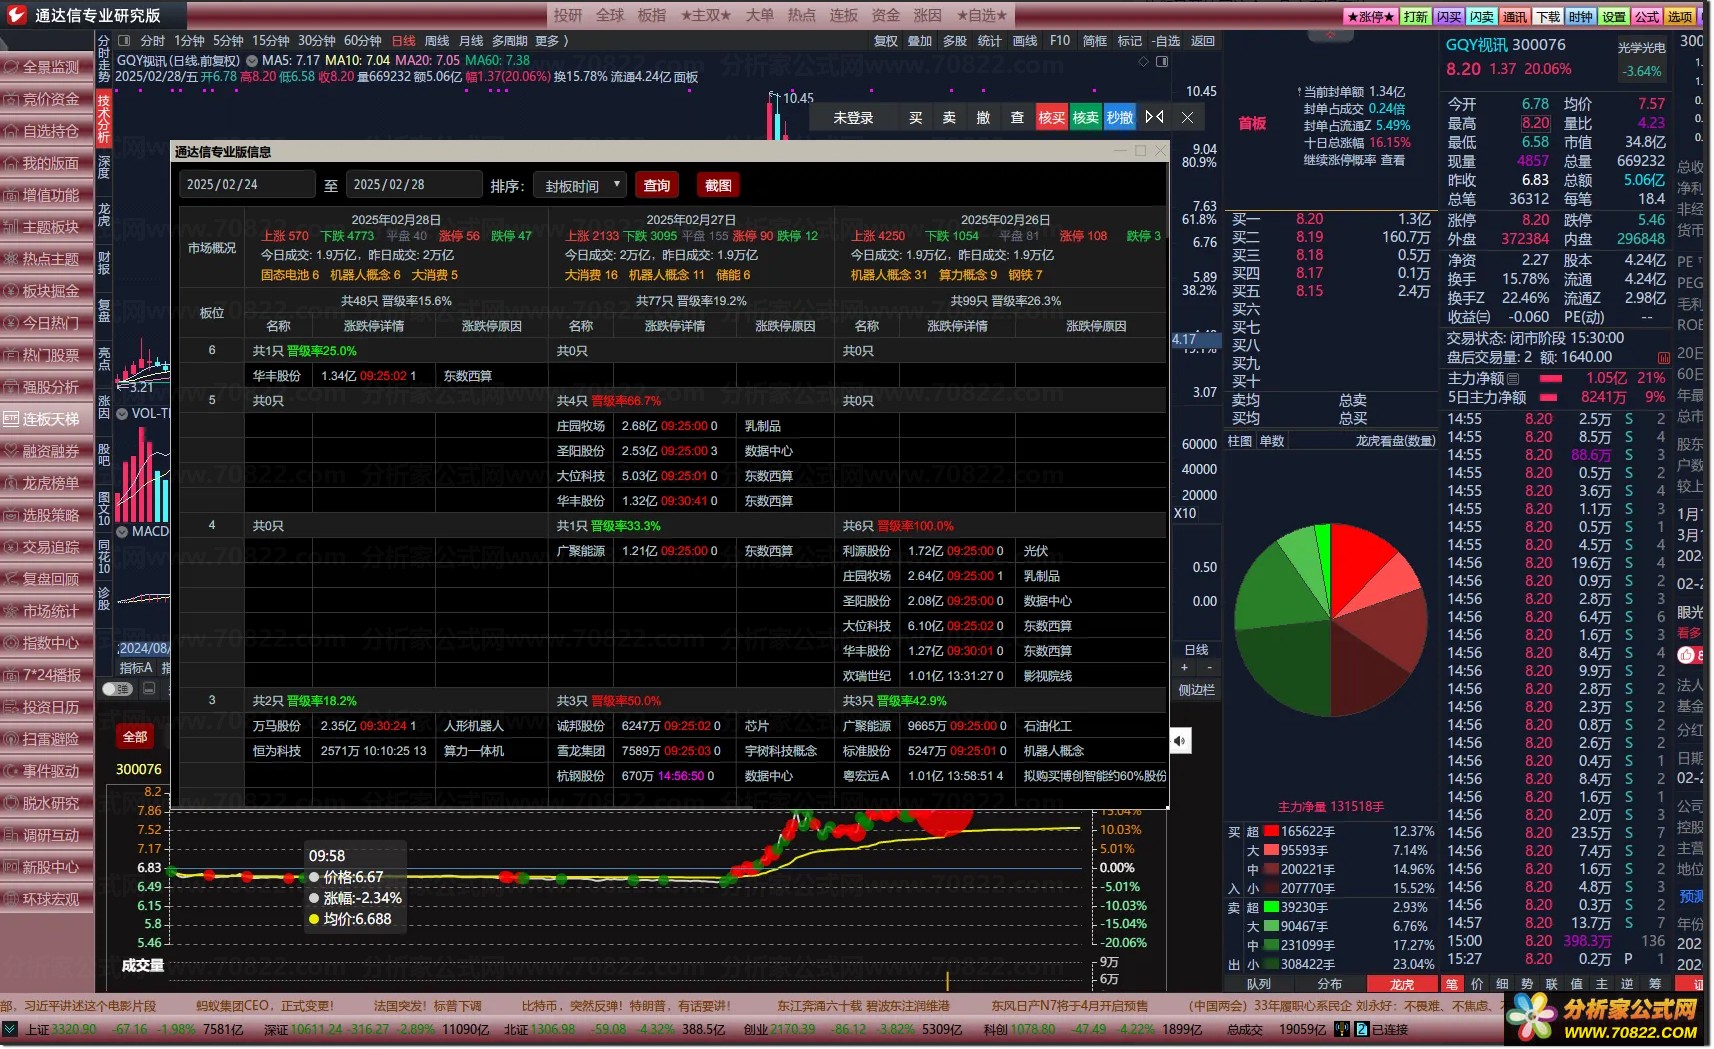
Task: Click the red swatch for 超 buy volume
Action: point(1271,832)
